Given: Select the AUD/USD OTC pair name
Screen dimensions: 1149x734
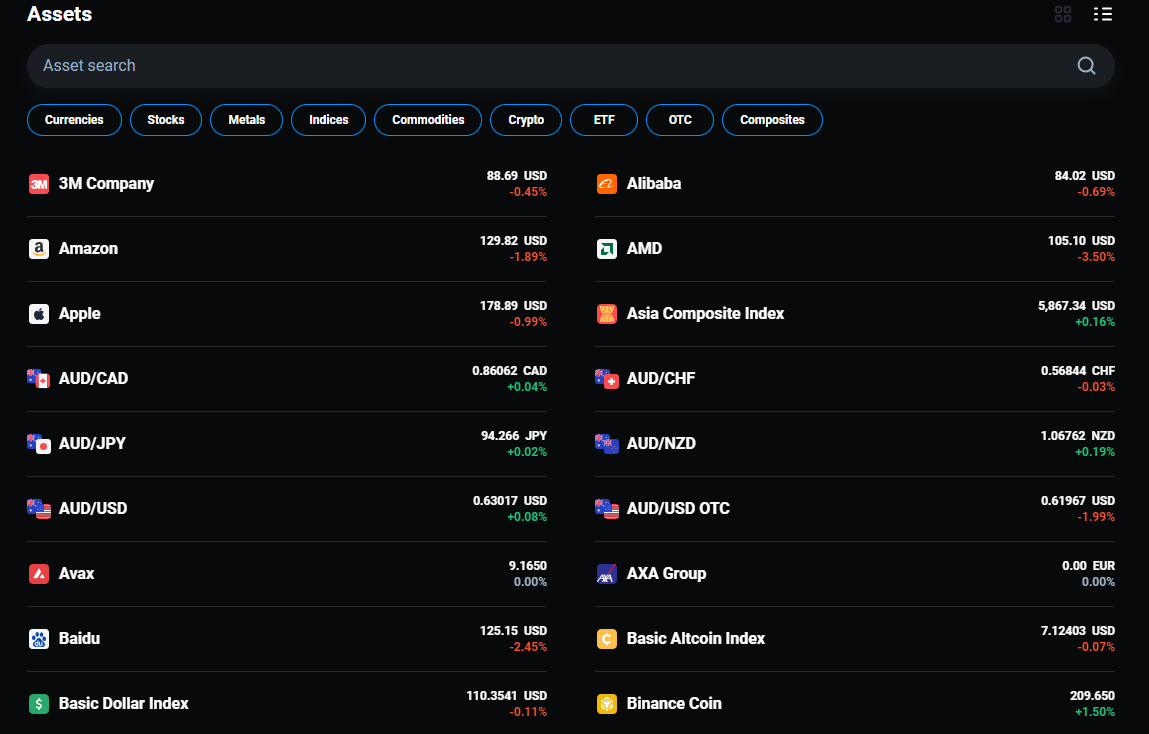Looking at the screenshot, I should (x=678, y=509).
